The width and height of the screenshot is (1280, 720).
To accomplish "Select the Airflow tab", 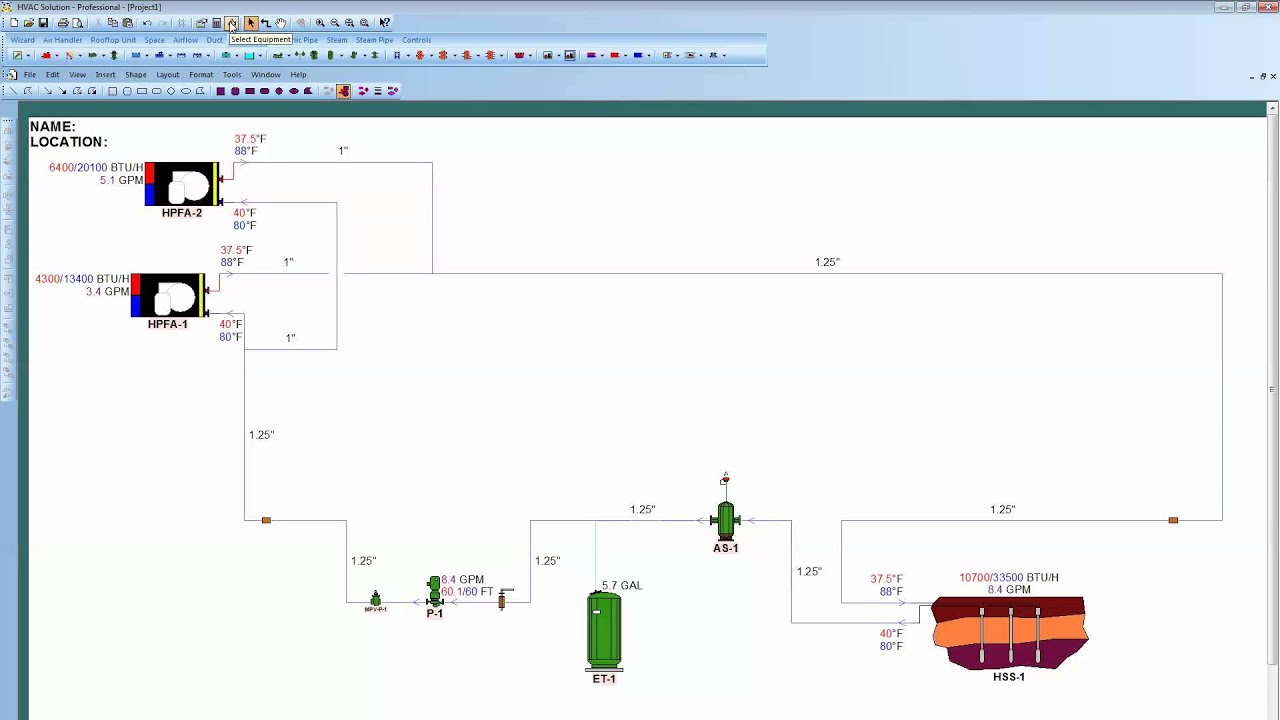I will point(185,40).
